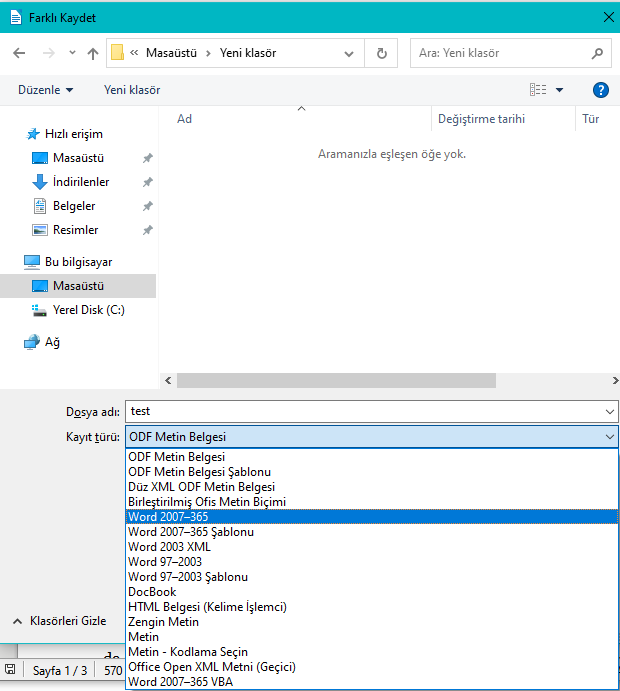Collapse the Kayıt türü combo box
The image size is (620, 691).
pos(610,437)
